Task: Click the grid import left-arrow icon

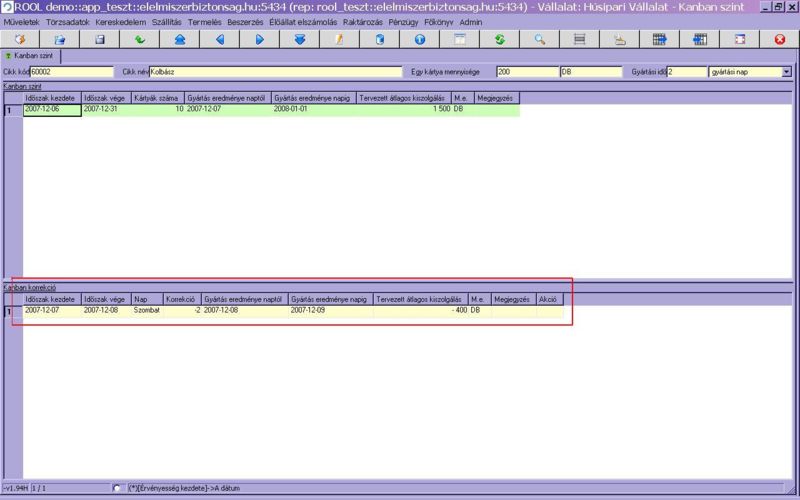Action: coord(700,39)
